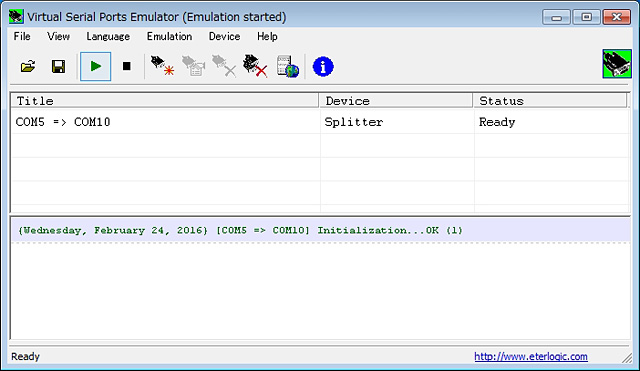Viewport: 640px width, 371px height.
Task: Maximize the Virtual Serial Ports Emulator window
Action: coord(586,17)
